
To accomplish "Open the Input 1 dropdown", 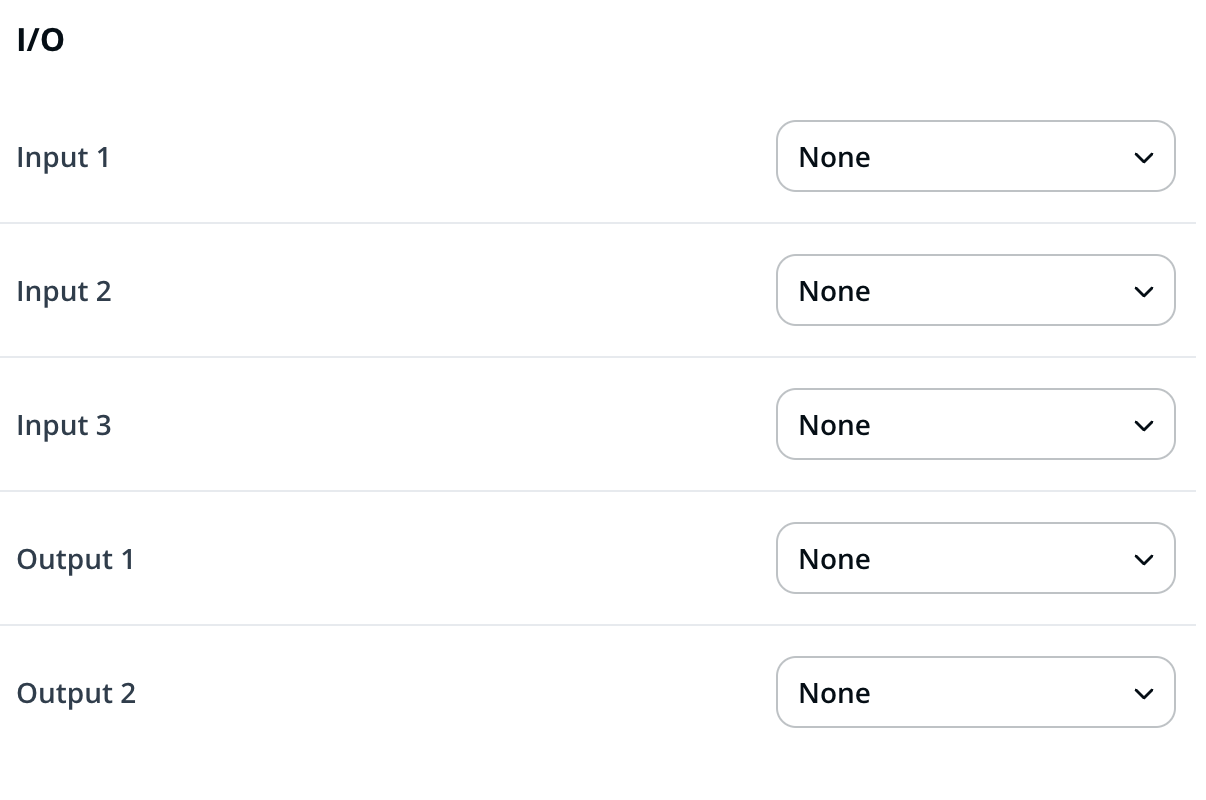I will pyautogui.click(x=975, y=156).
